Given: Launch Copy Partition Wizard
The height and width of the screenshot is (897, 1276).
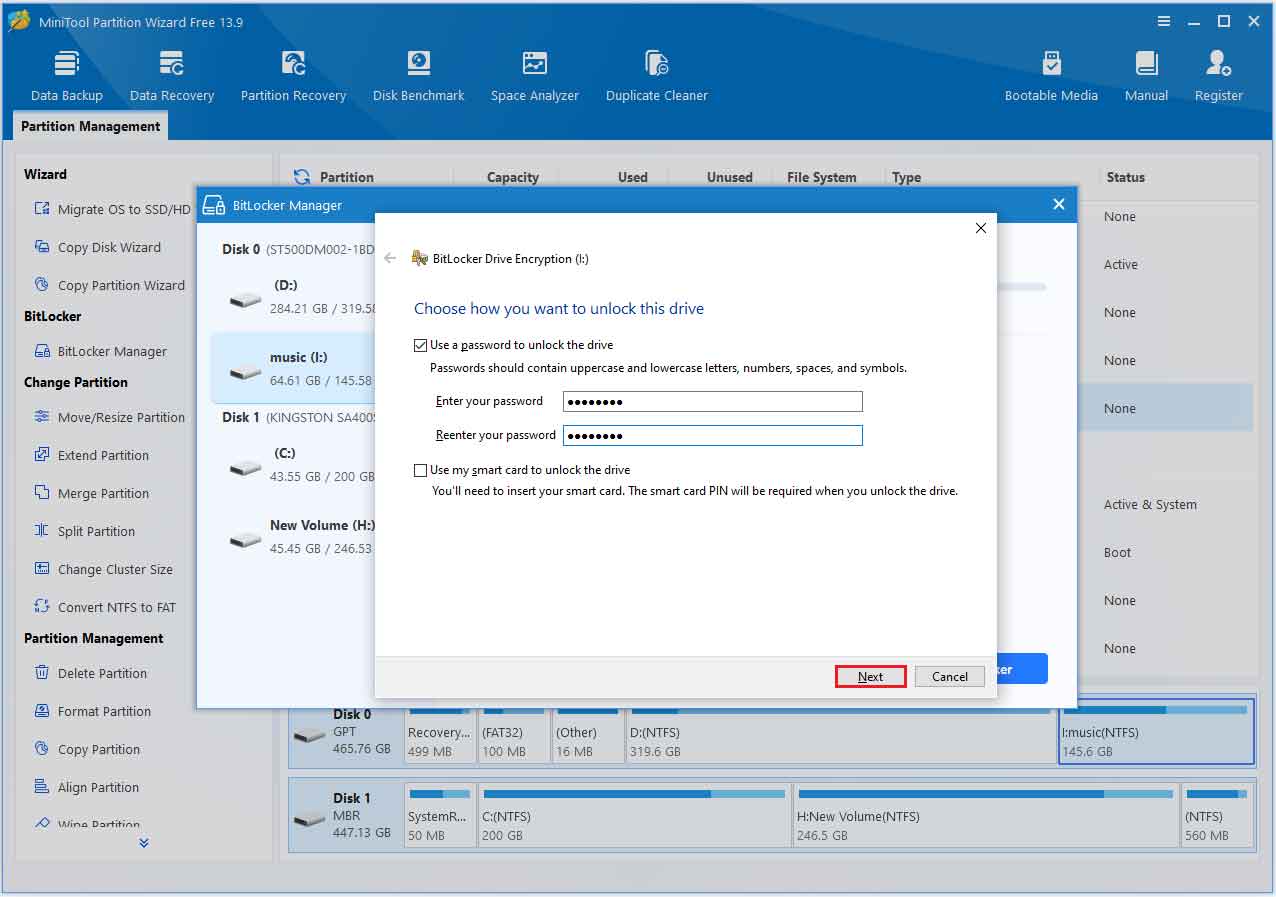Looking at the screenshot, I should point(110,285).
